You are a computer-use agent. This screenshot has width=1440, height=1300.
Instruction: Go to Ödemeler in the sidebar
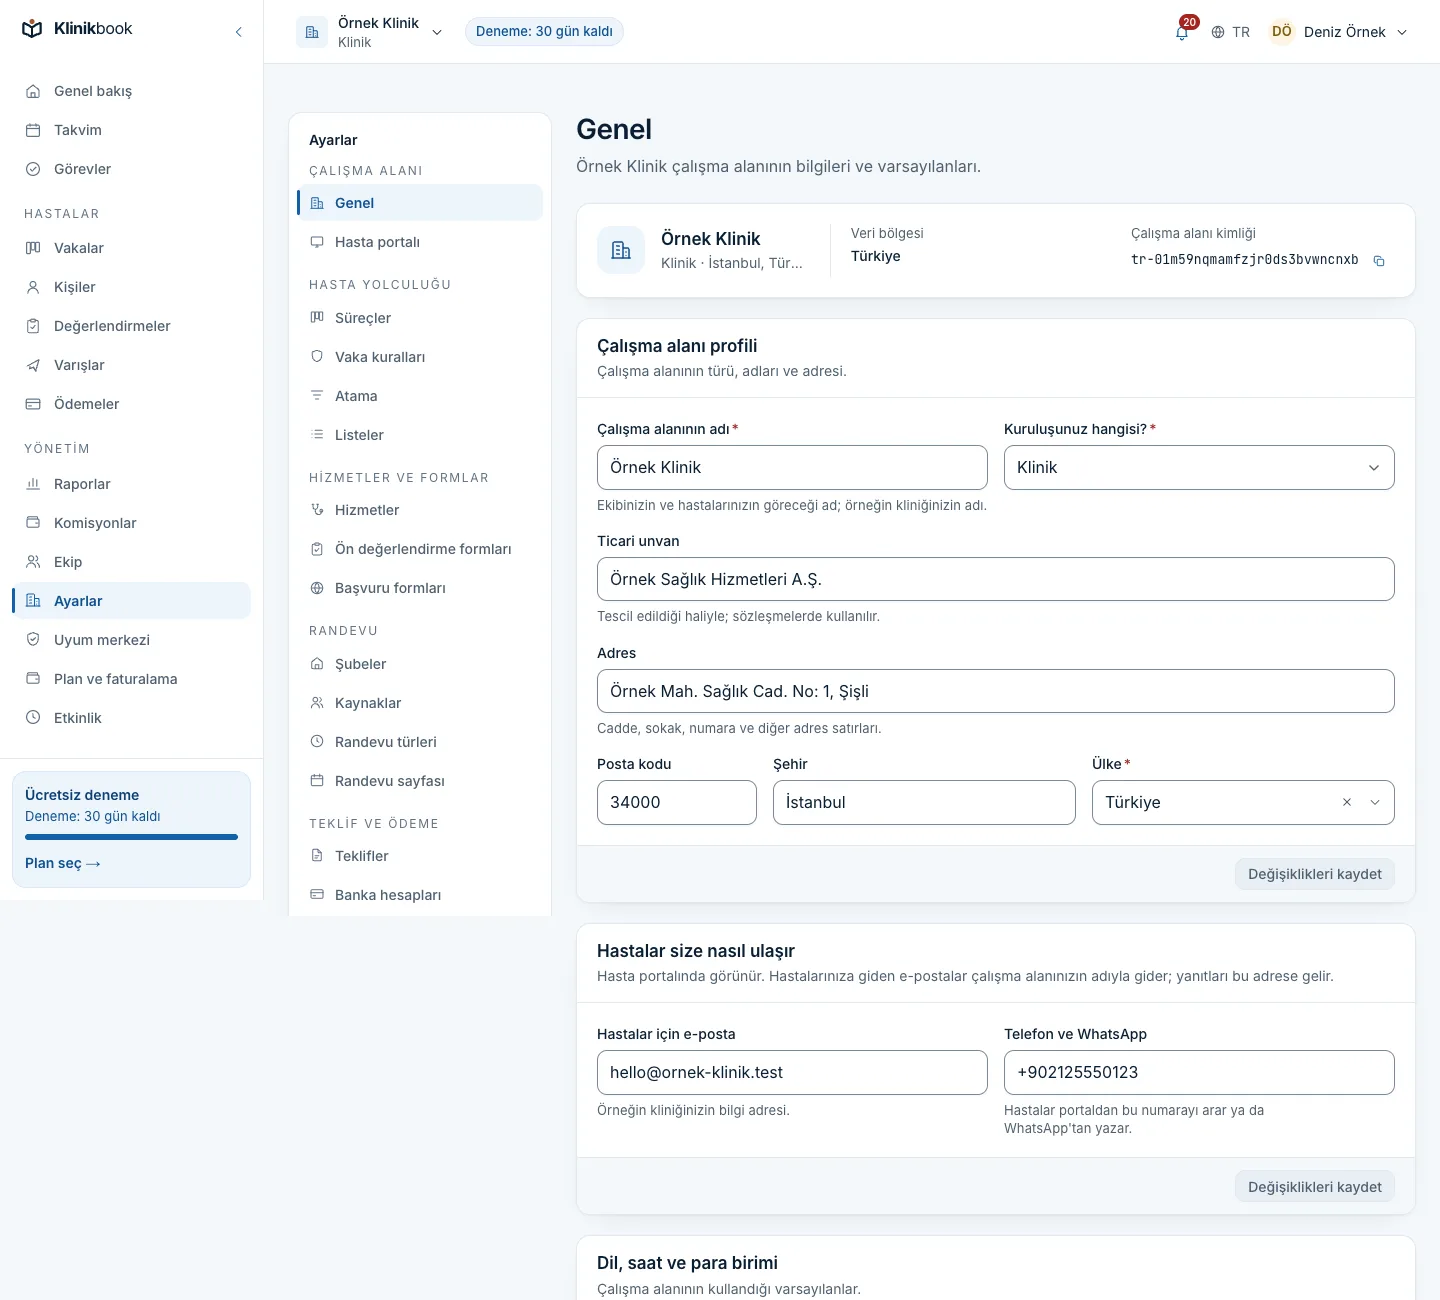click(x=131, y=404)
